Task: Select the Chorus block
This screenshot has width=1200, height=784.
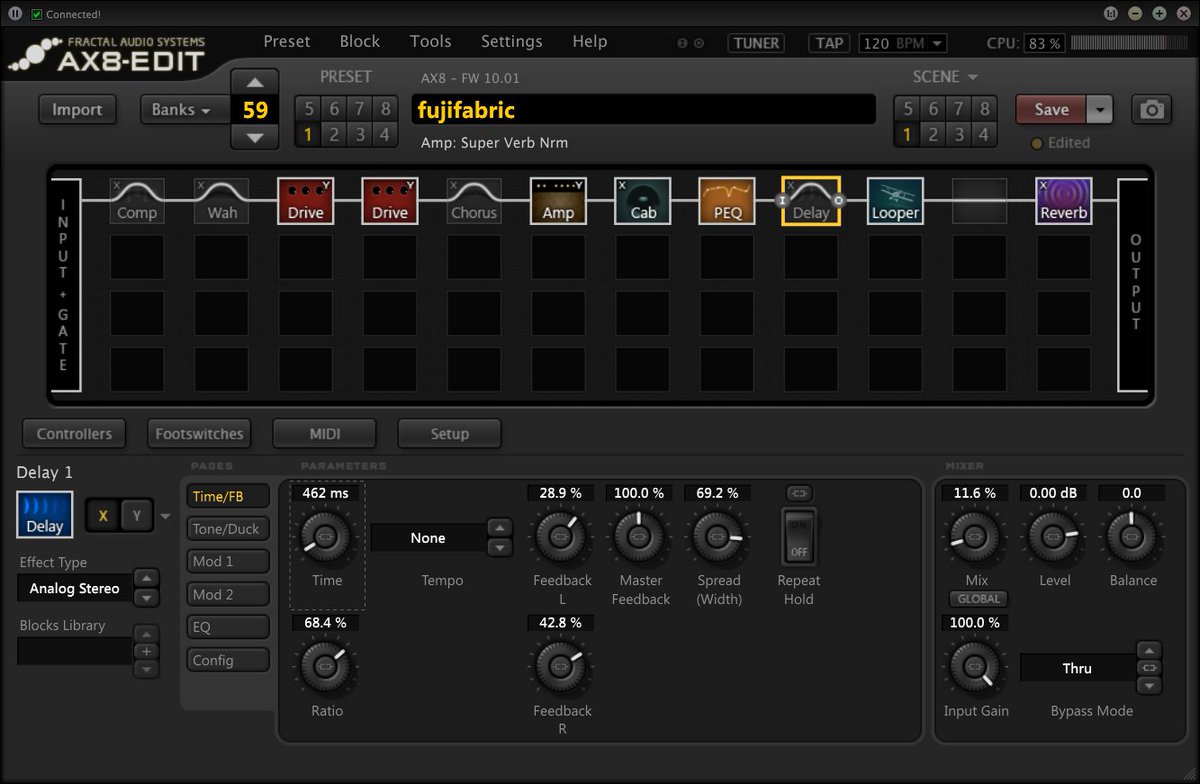Action: tap(474, 201)
